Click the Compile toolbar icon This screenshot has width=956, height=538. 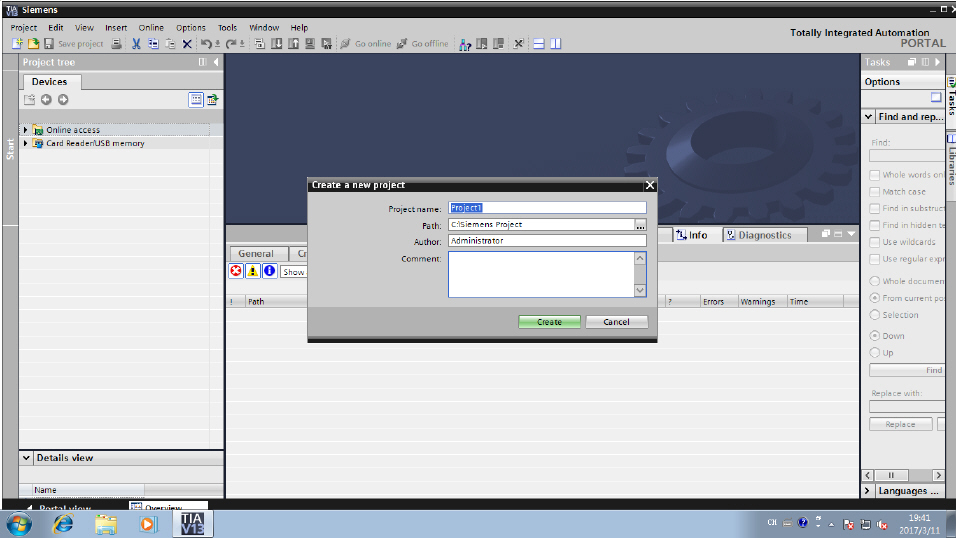click(260, 44)
